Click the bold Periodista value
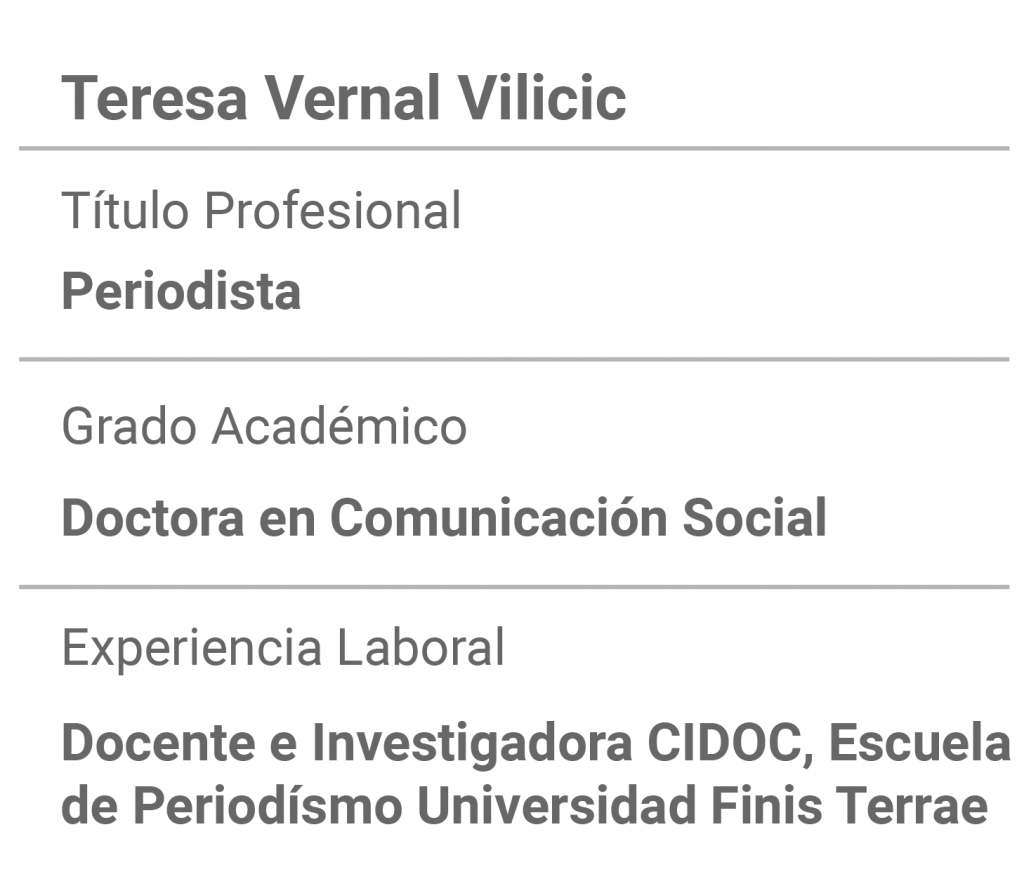Screen dimensions: 1024x893 [181, 291]
